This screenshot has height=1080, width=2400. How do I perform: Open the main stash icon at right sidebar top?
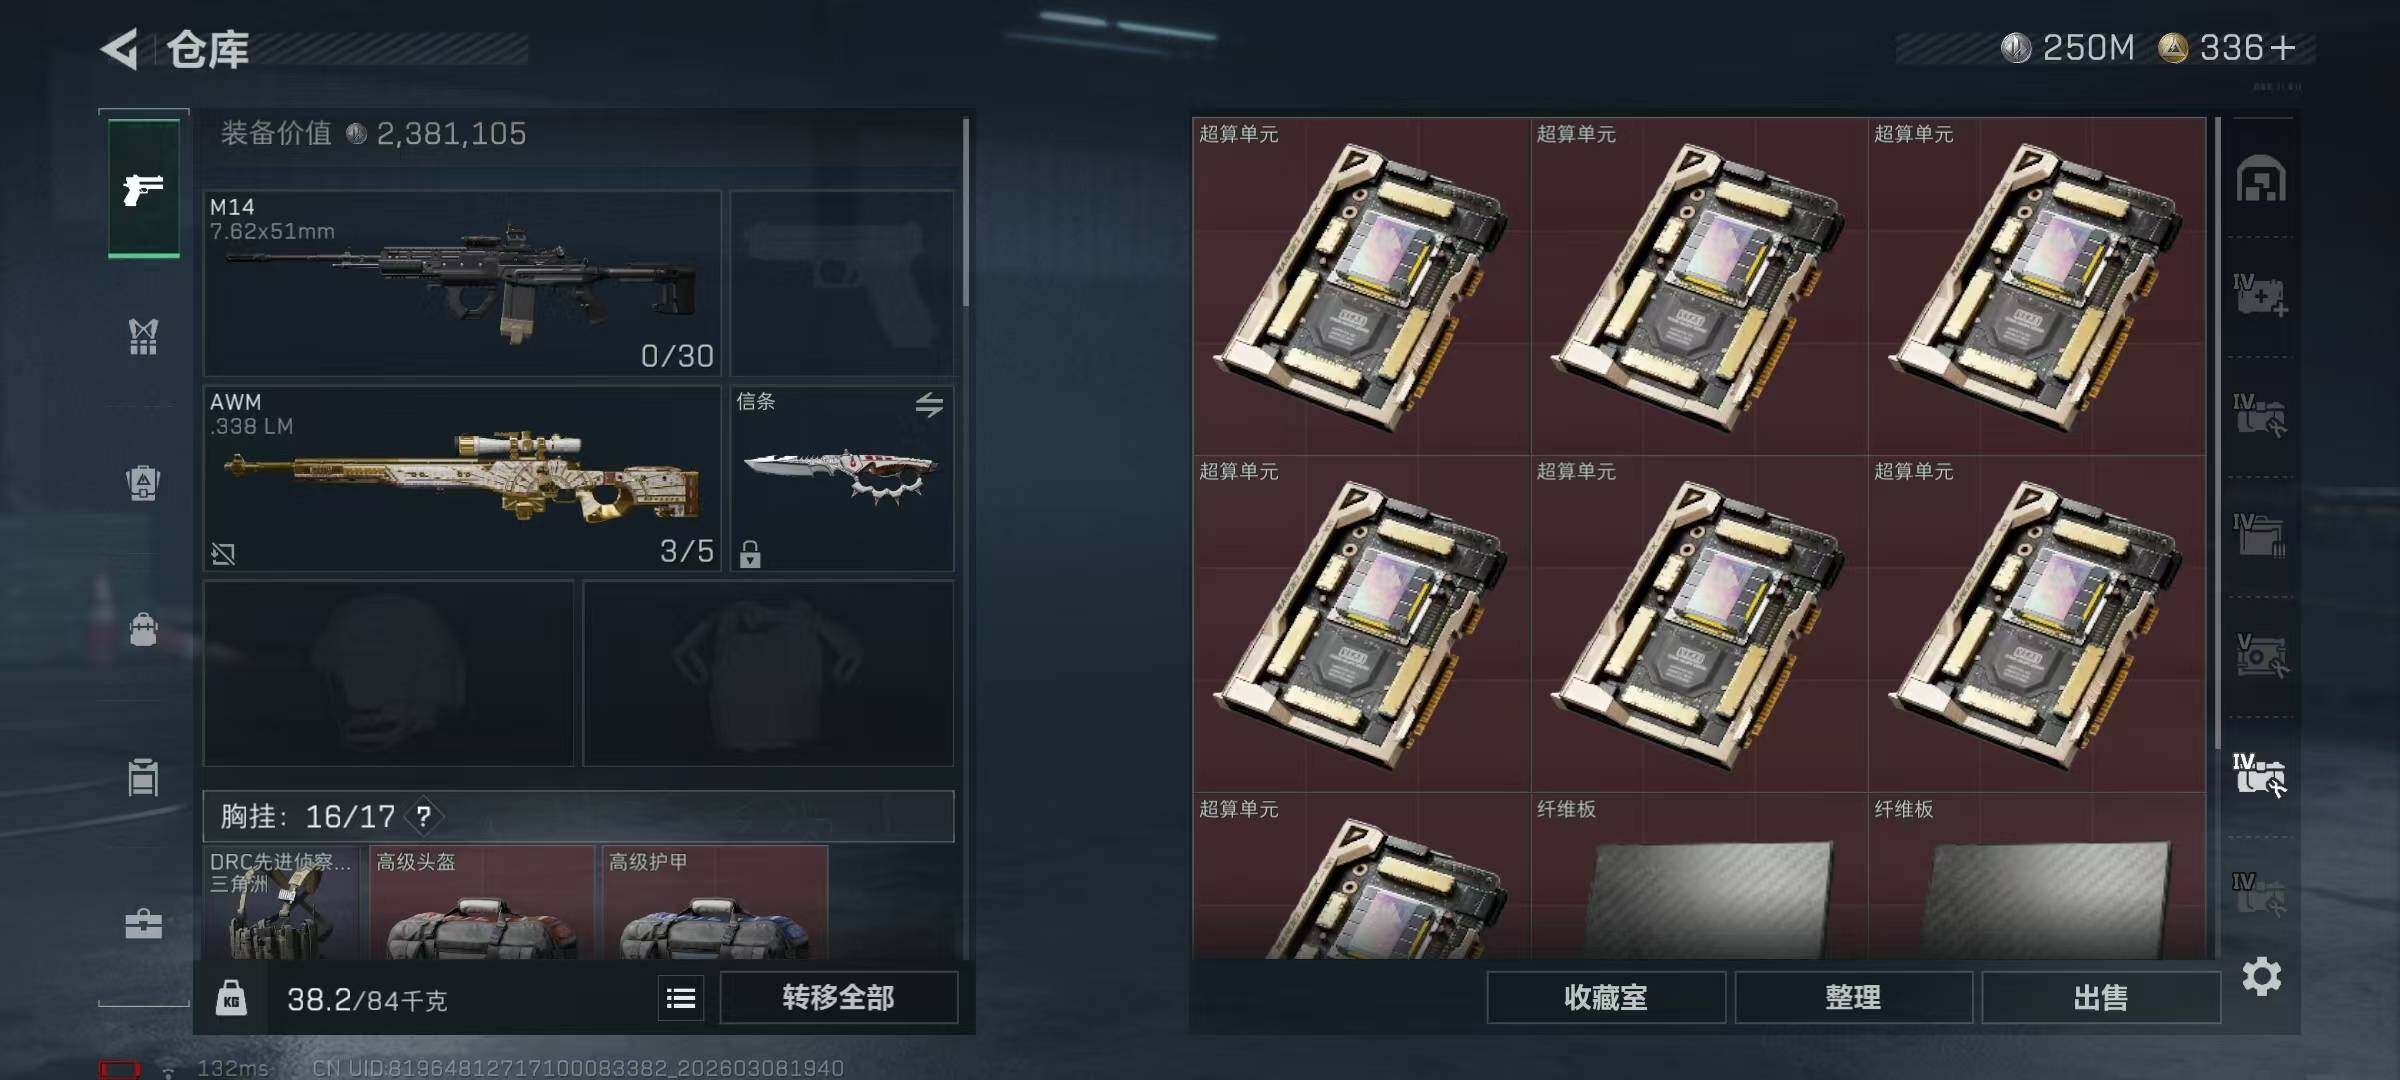(2261, 180)
